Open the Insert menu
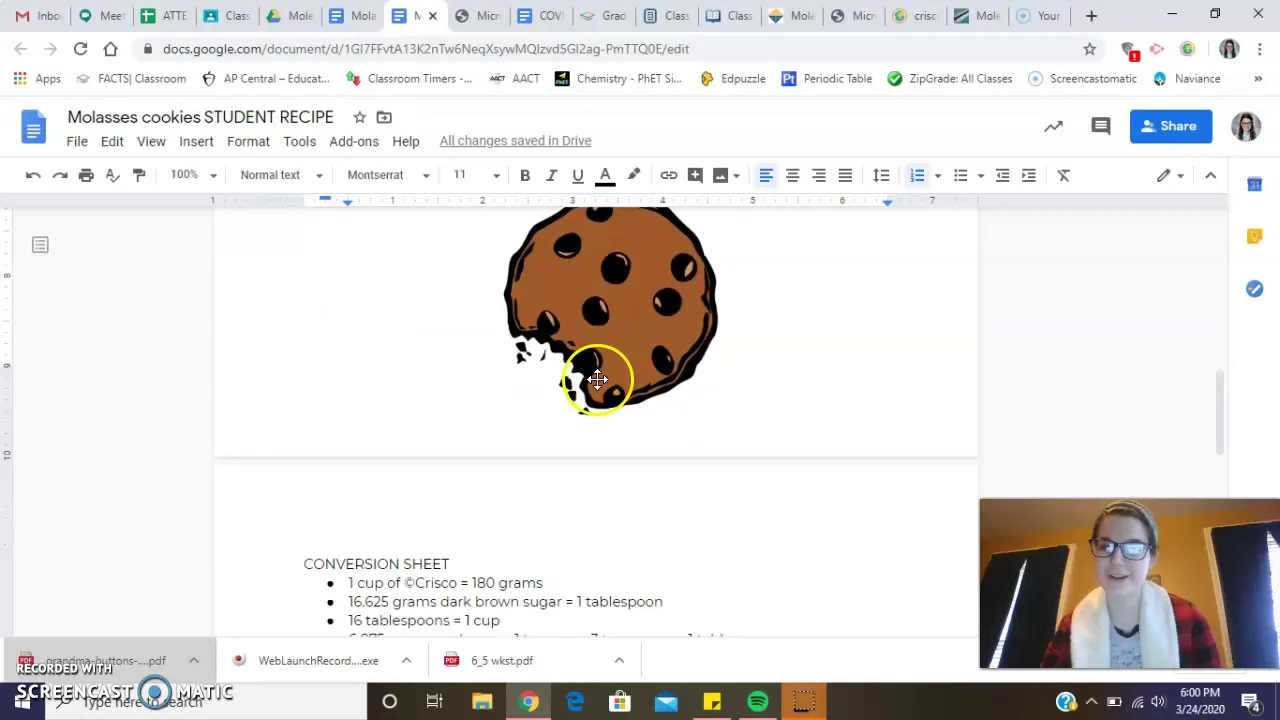 196,141
